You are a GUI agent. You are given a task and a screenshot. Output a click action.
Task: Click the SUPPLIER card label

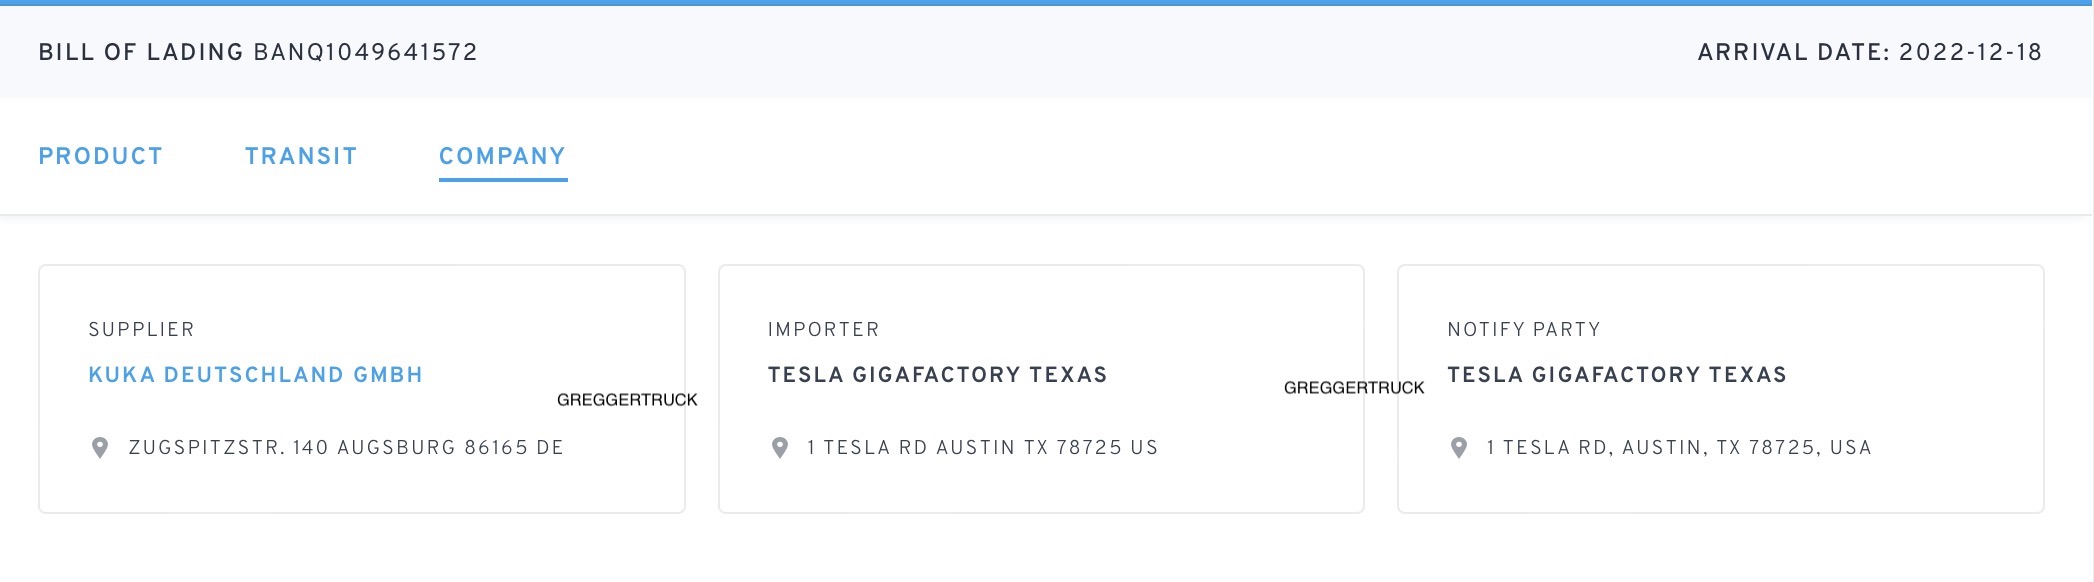pos(141,330)
